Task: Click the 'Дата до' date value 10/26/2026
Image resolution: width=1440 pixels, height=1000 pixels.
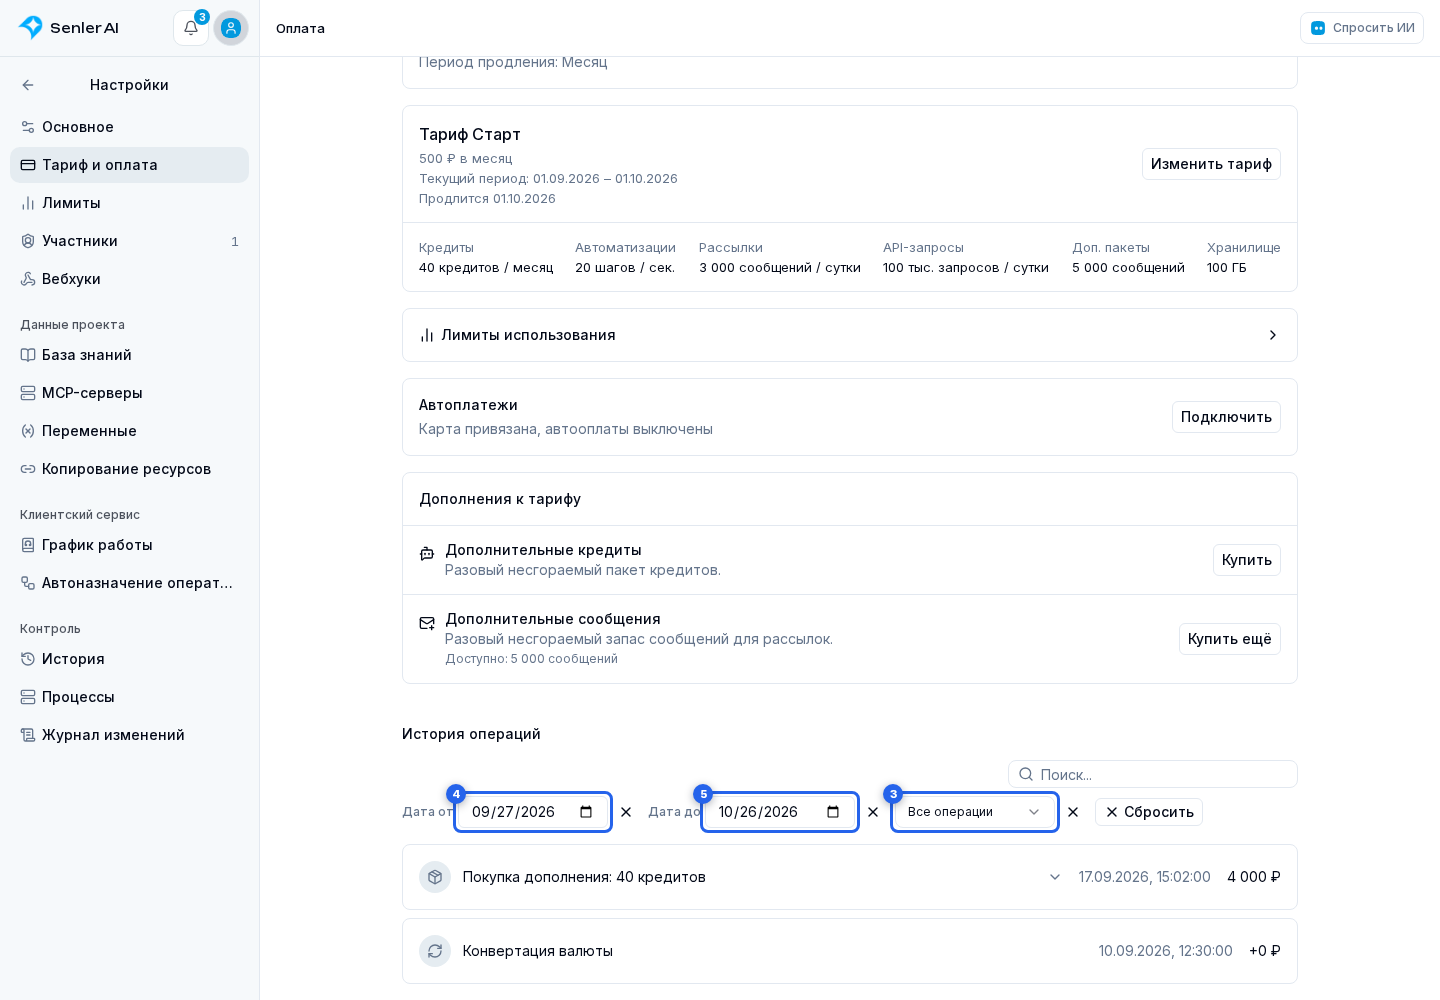Action: tap(758, 812)
